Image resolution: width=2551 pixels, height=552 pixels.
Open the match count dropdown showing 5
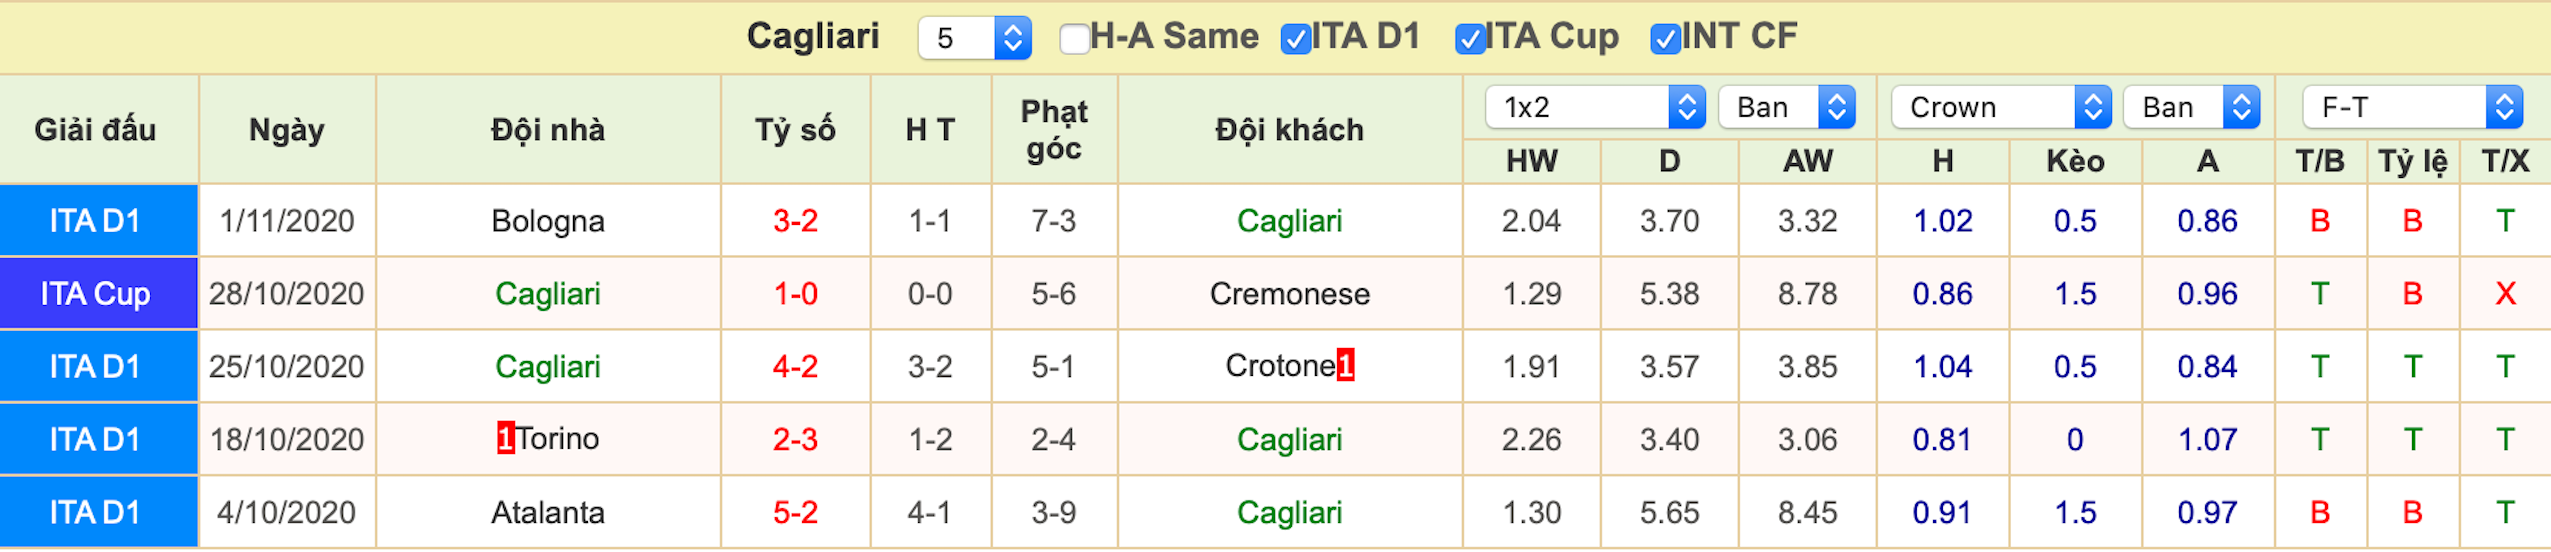tap(975, 38)
